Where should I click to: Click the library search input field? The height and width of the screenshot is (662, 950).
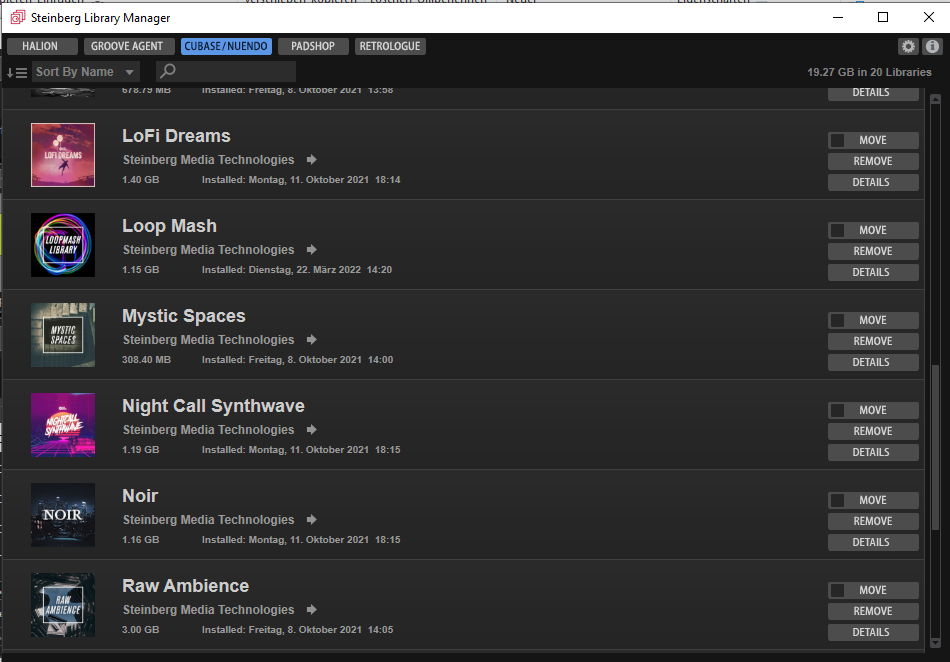pyautogui.click(x=226, y=71)
